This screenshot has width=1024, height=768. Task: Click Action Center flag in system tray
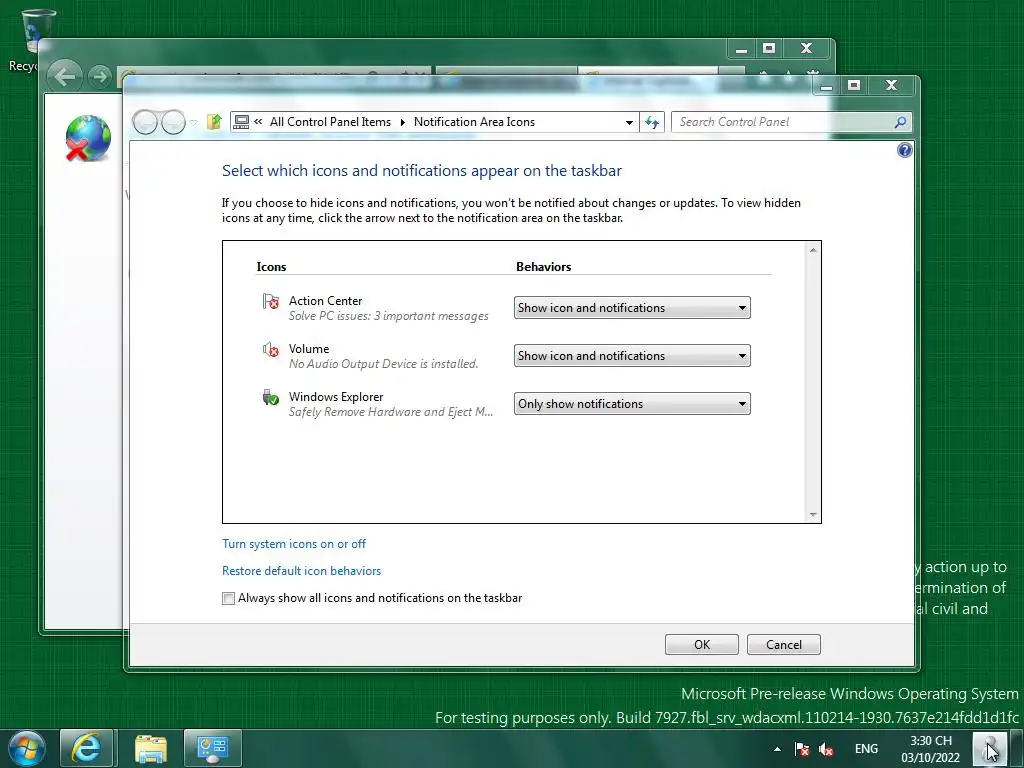802,749
